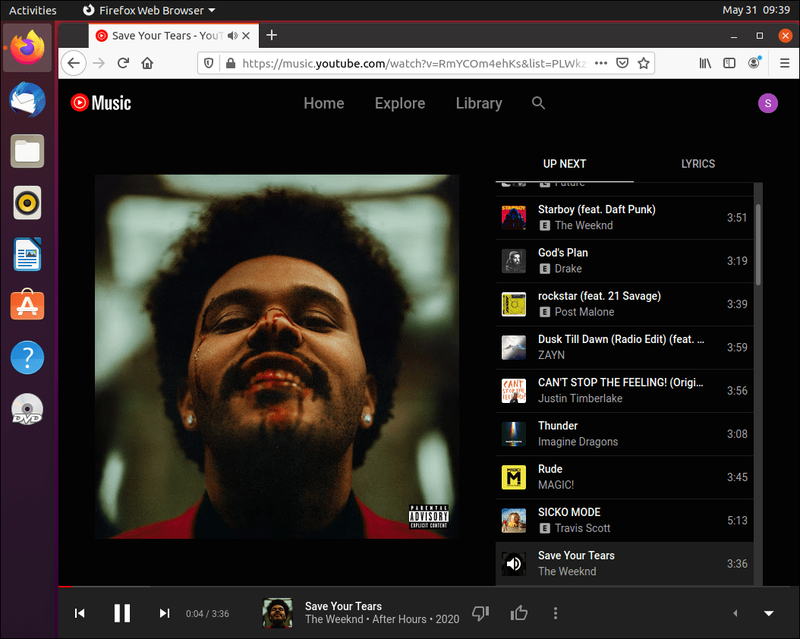Open the Firefox home page
This screenshot has width=800, height=639.
(x=147, y=63)
